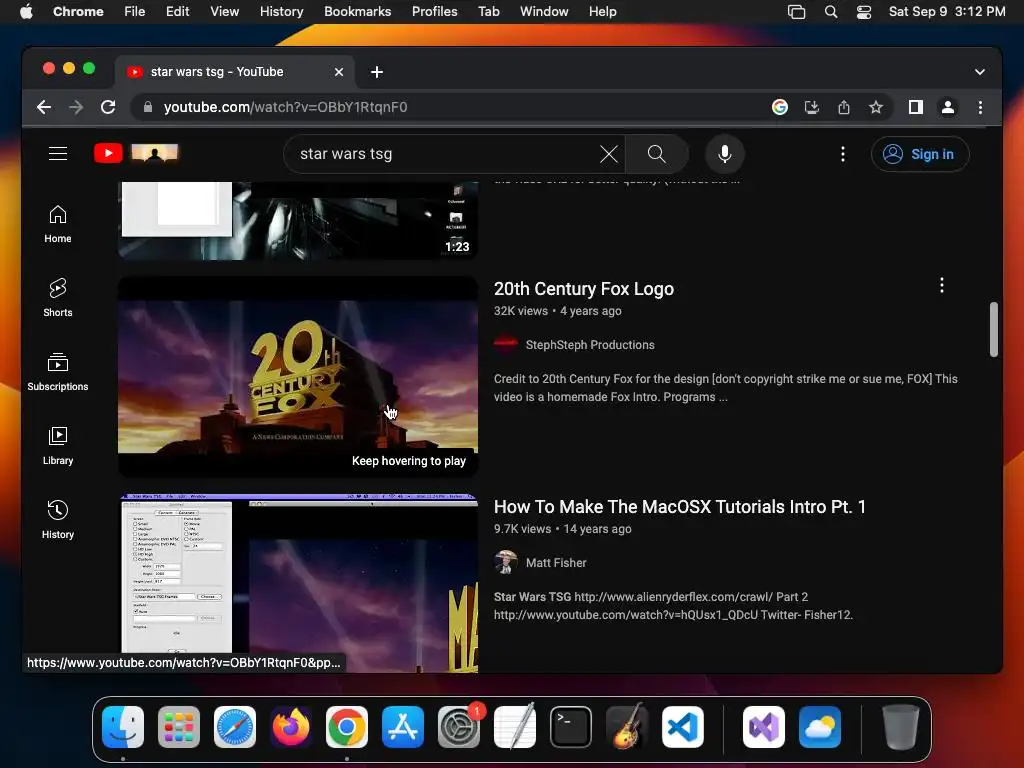
Task: Start voice search with microphone
Action: [x=725, y=154]
